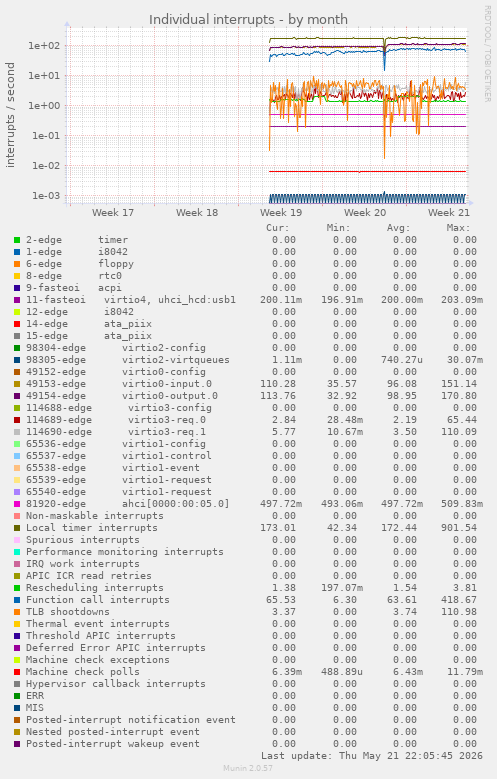497x779 pixels.
Task: Click the Cur: column header
Action: pyautogui.click(x=277, y=228)
